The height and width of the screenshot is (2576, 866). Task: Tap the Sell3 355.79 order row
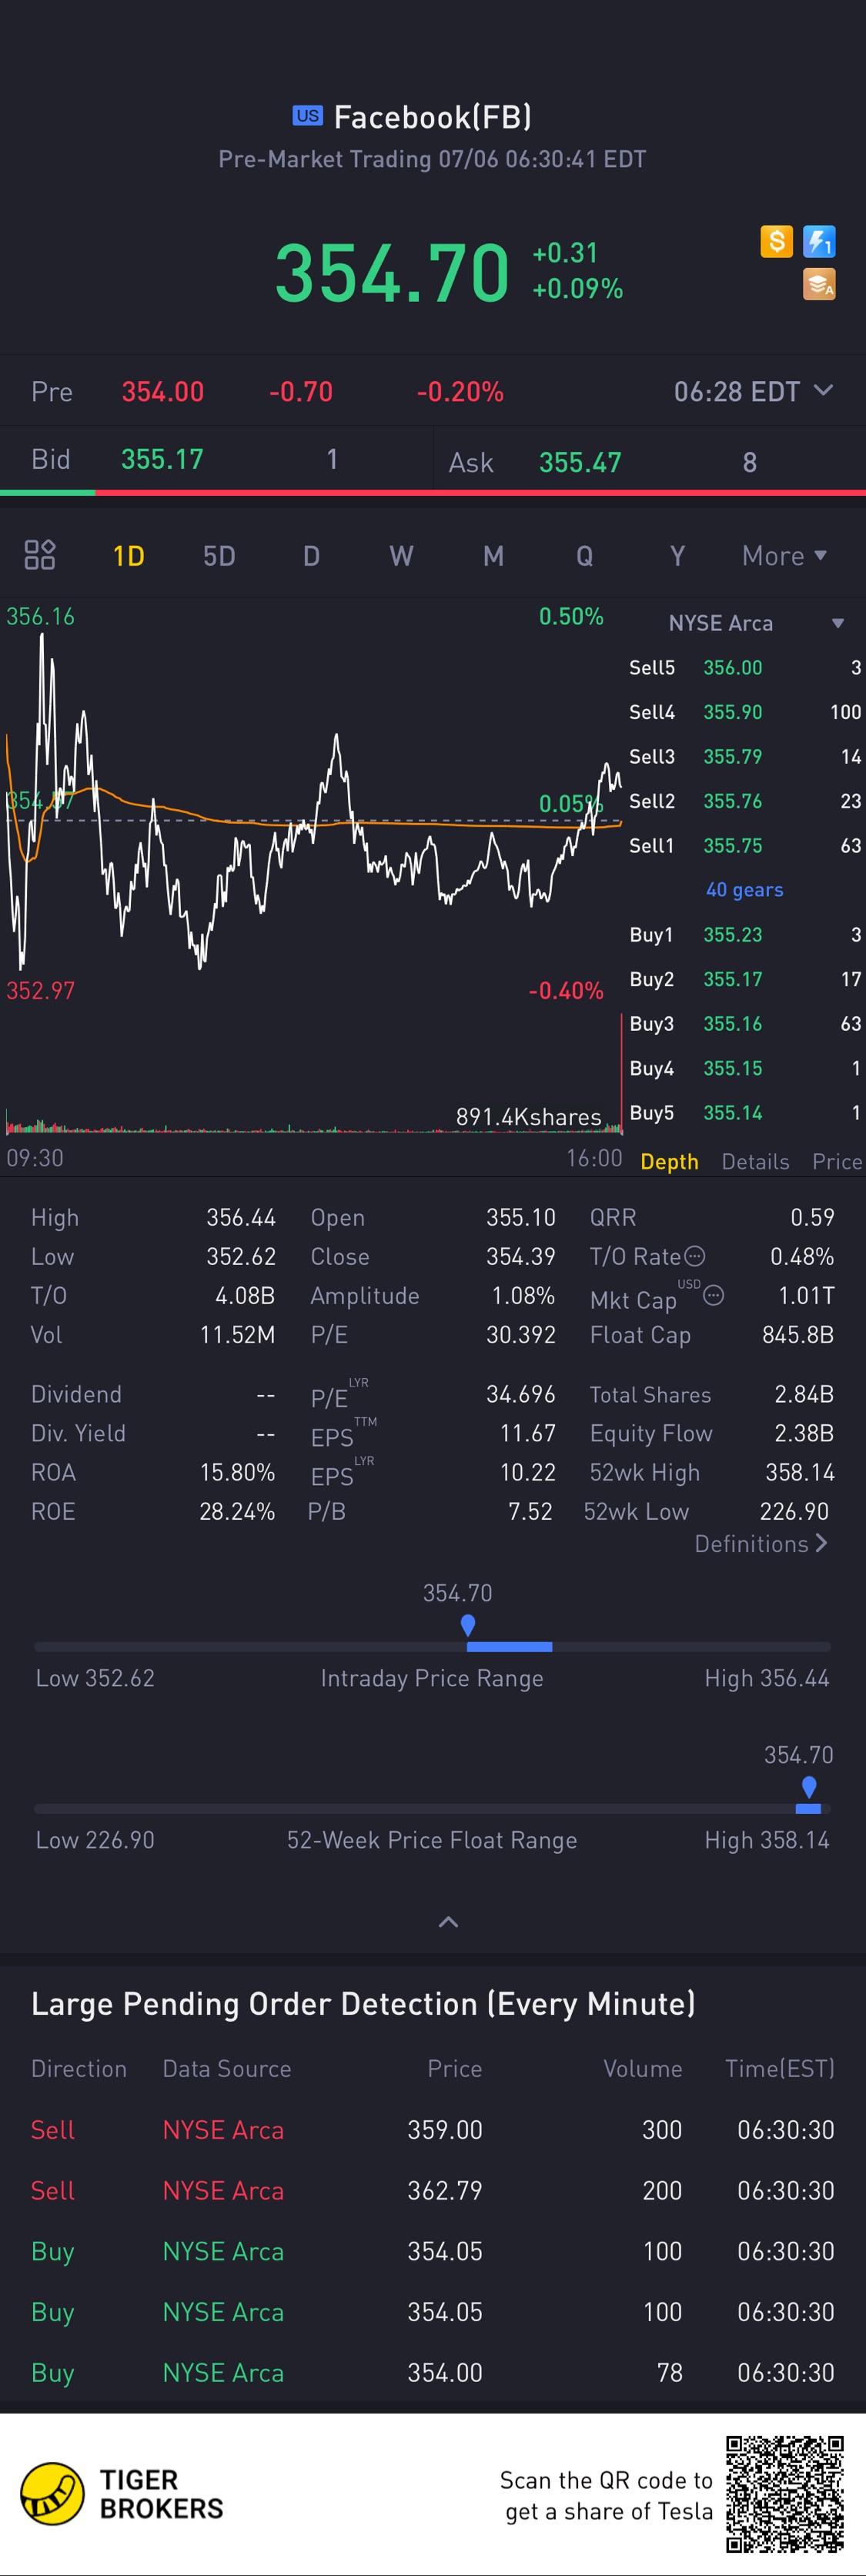745,757
